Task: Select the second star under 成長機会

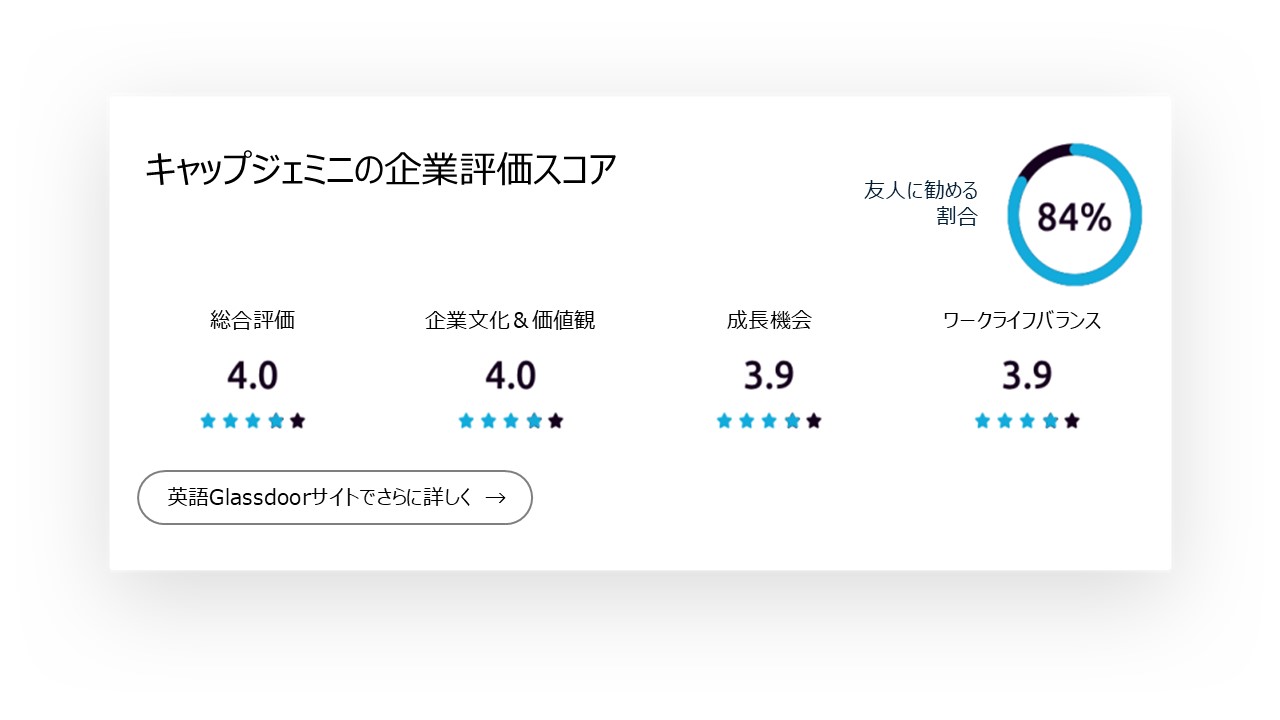Action: [x=745, y=420]
